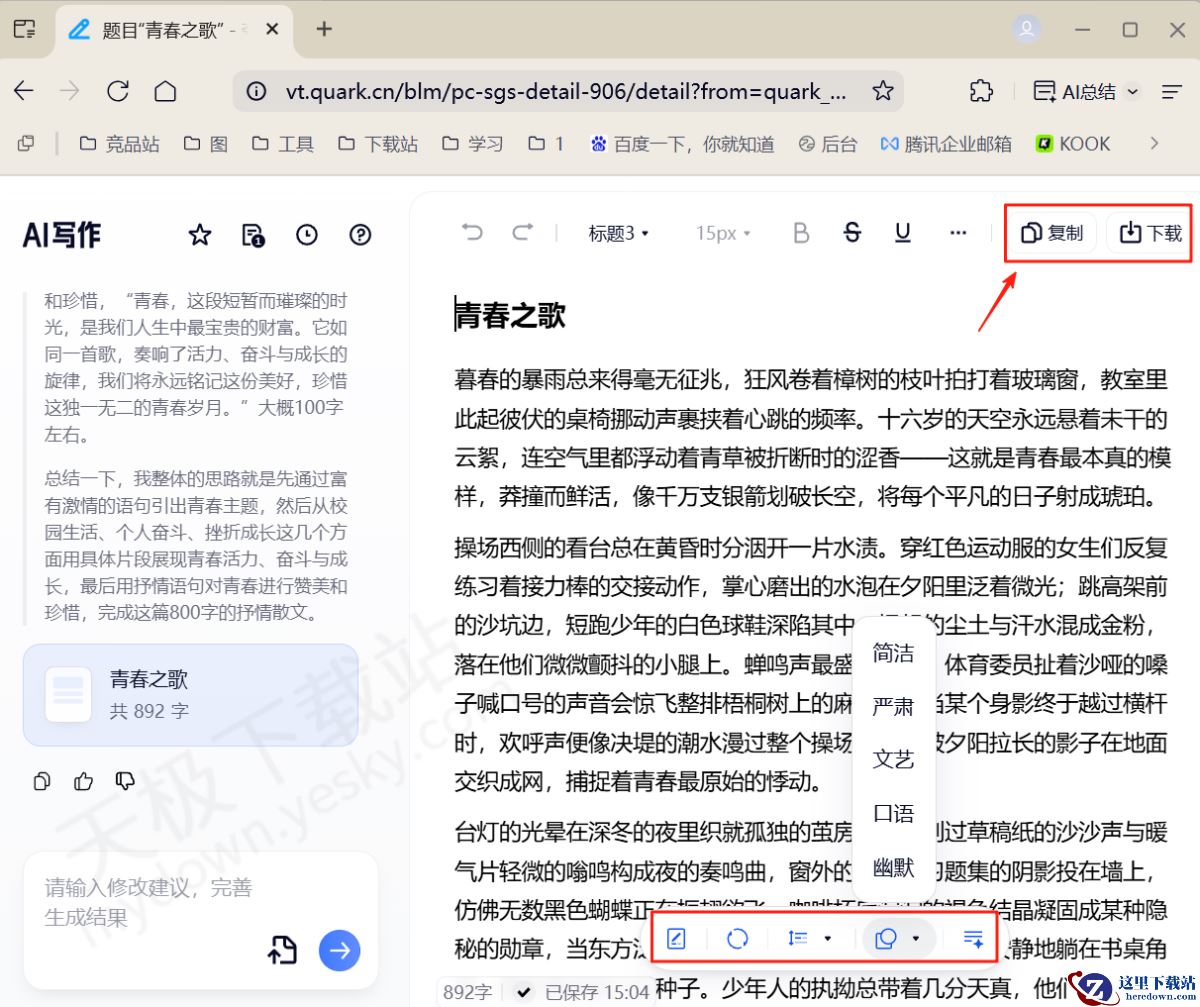Screen dimensions: 1200x1007
Task: Open a new tab with plus button
Action: (324, 29)
